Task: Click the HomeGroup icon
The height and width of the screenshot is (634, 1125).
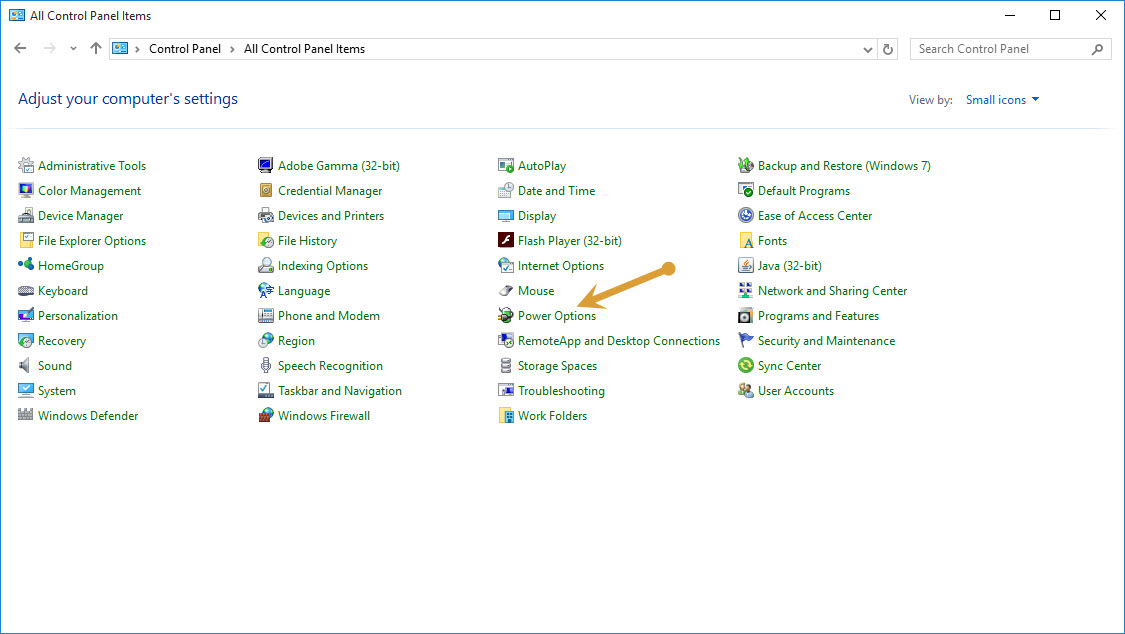Action: 26,265
